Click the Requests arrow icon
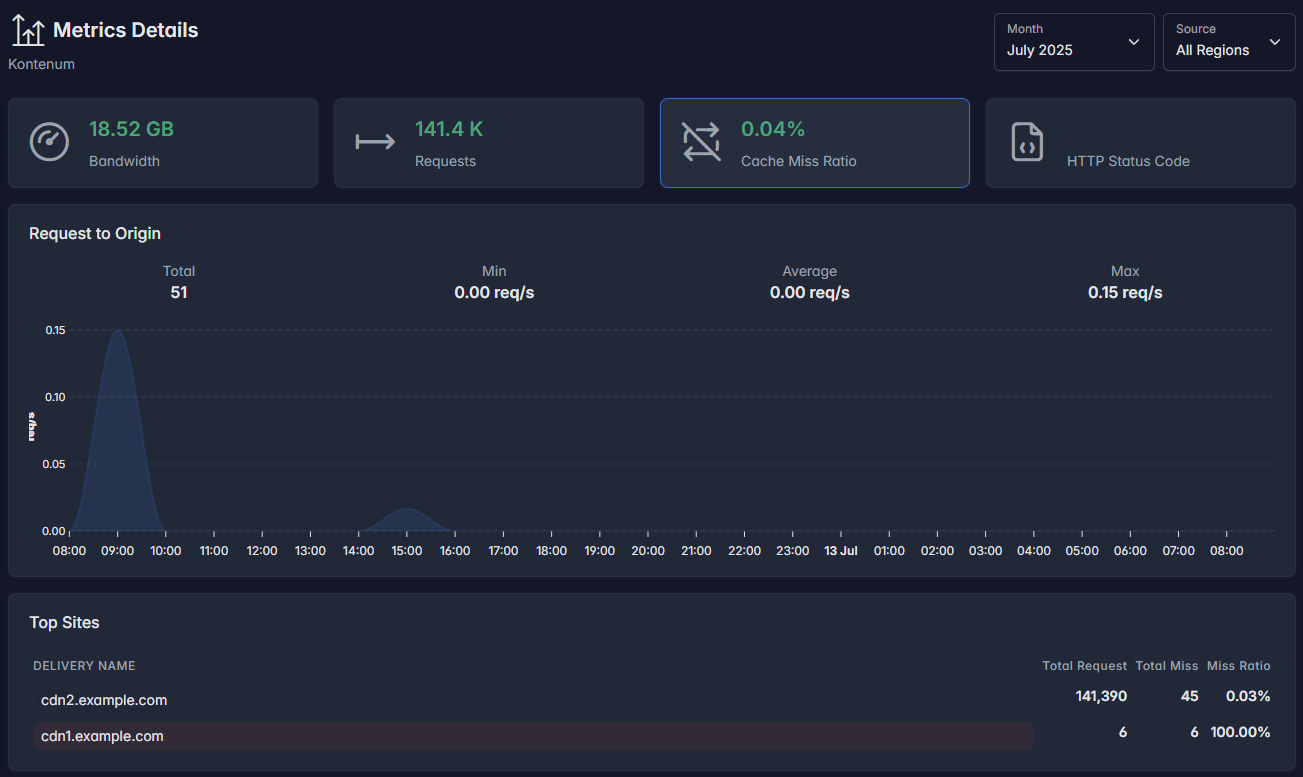 375,142
